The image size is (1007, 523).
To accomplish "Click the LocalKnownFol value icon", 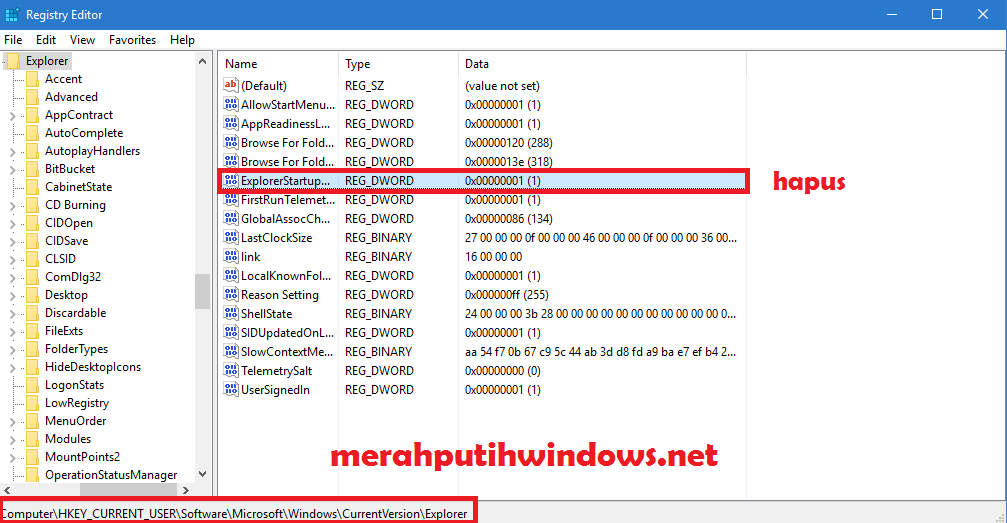I will pos(231,276).
